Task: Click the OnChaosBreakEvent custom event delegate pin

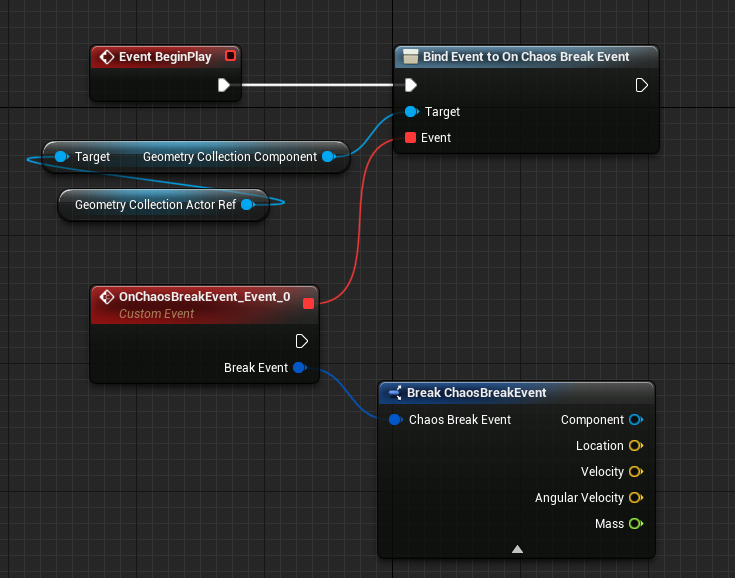Action: pyautogui.click(x=308, y=302)
